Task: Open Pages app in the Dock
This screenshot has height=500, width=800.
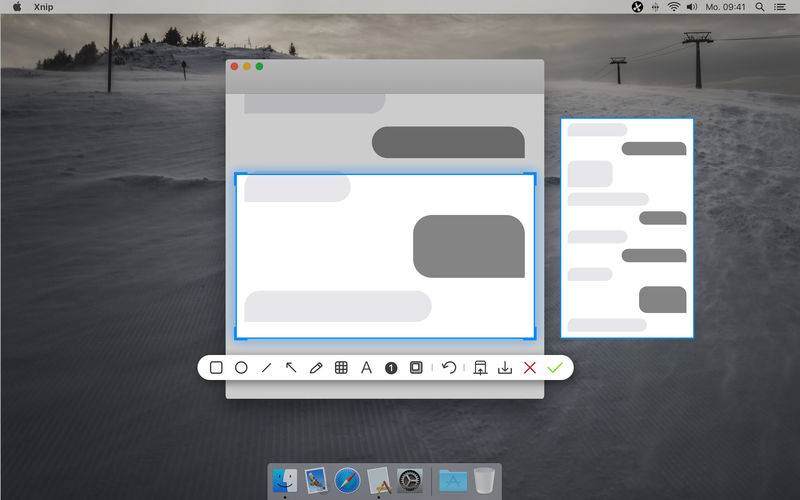Action: 379,480
